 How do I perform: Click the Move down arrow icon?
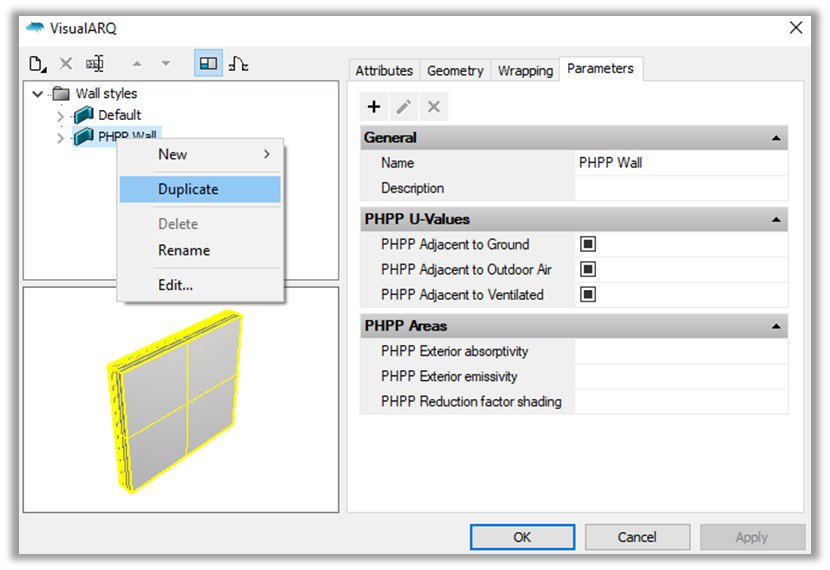tap(166, 64)
